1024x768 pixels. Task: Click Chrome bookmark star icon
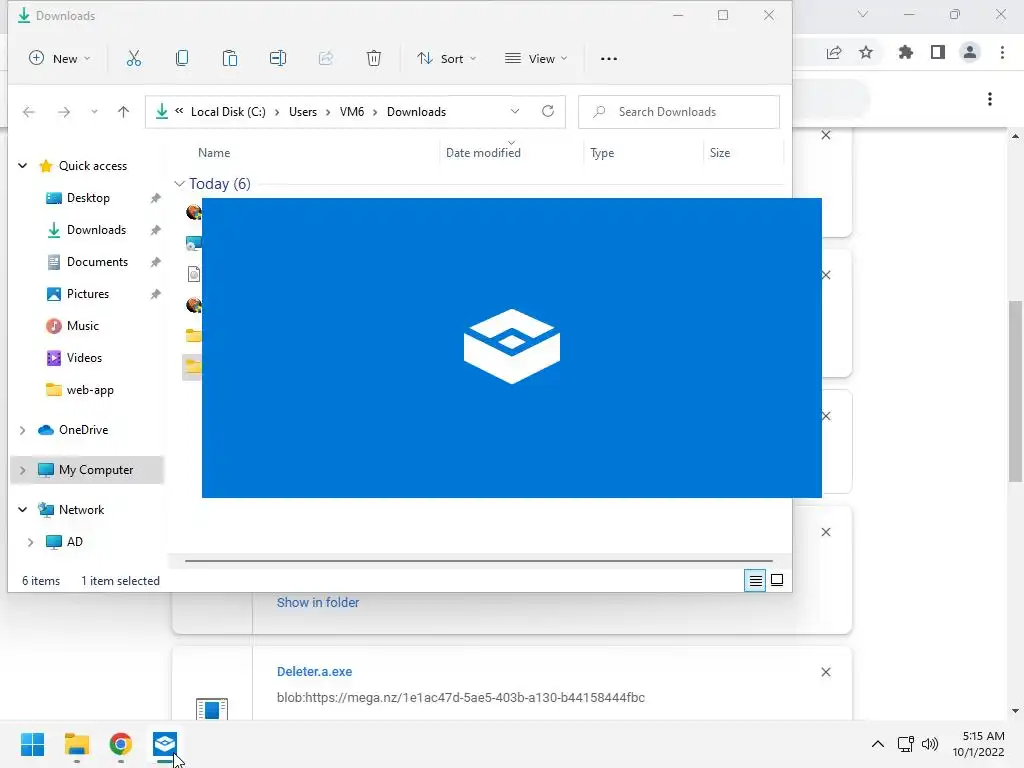866,52
